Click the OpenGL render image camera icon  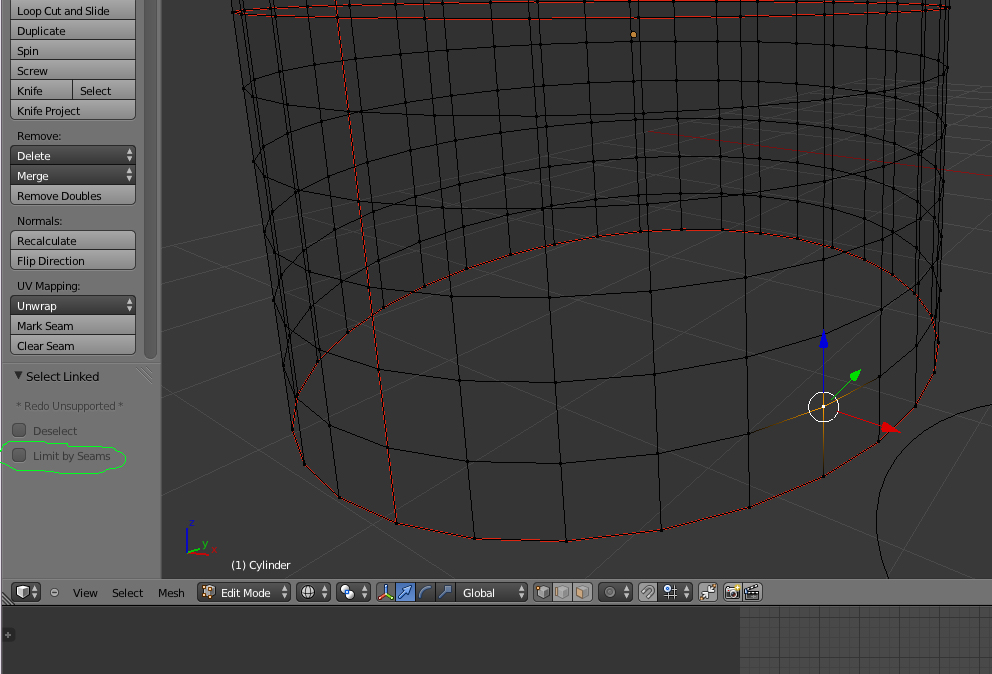(x=732, y=592)
